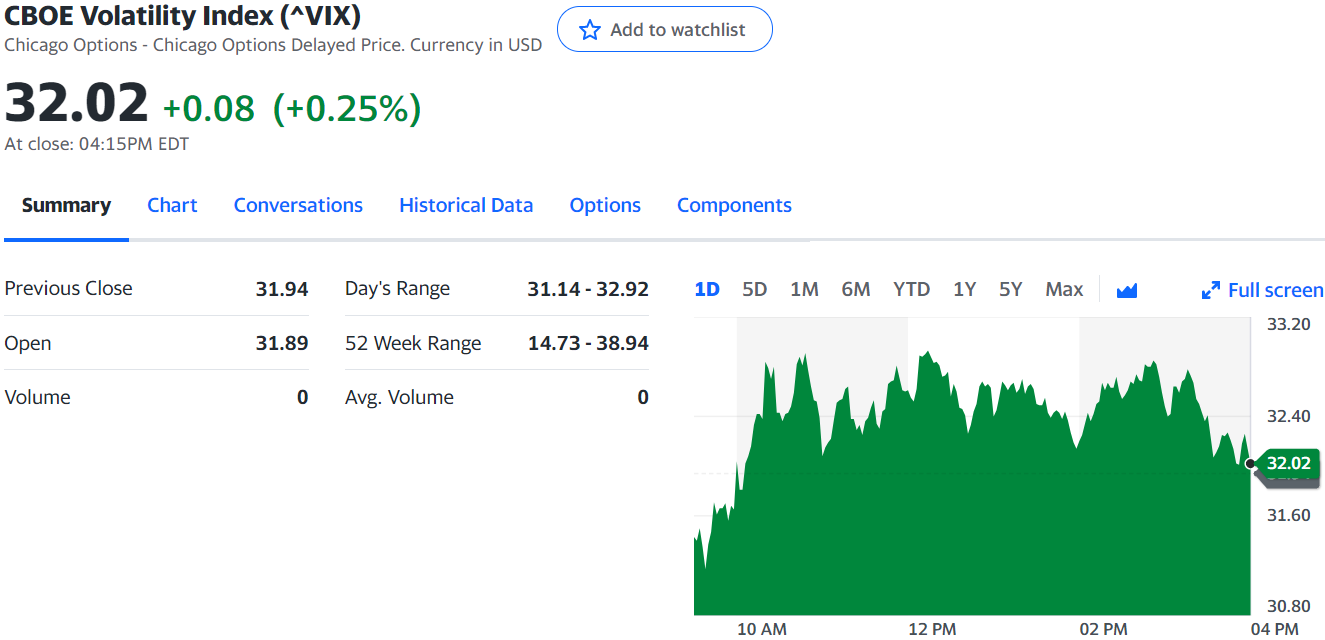The height and width of the screenshot is (640, 1325).
Task: Click the Full screen expand arrows icon
Action: (x=1210, y=290)
